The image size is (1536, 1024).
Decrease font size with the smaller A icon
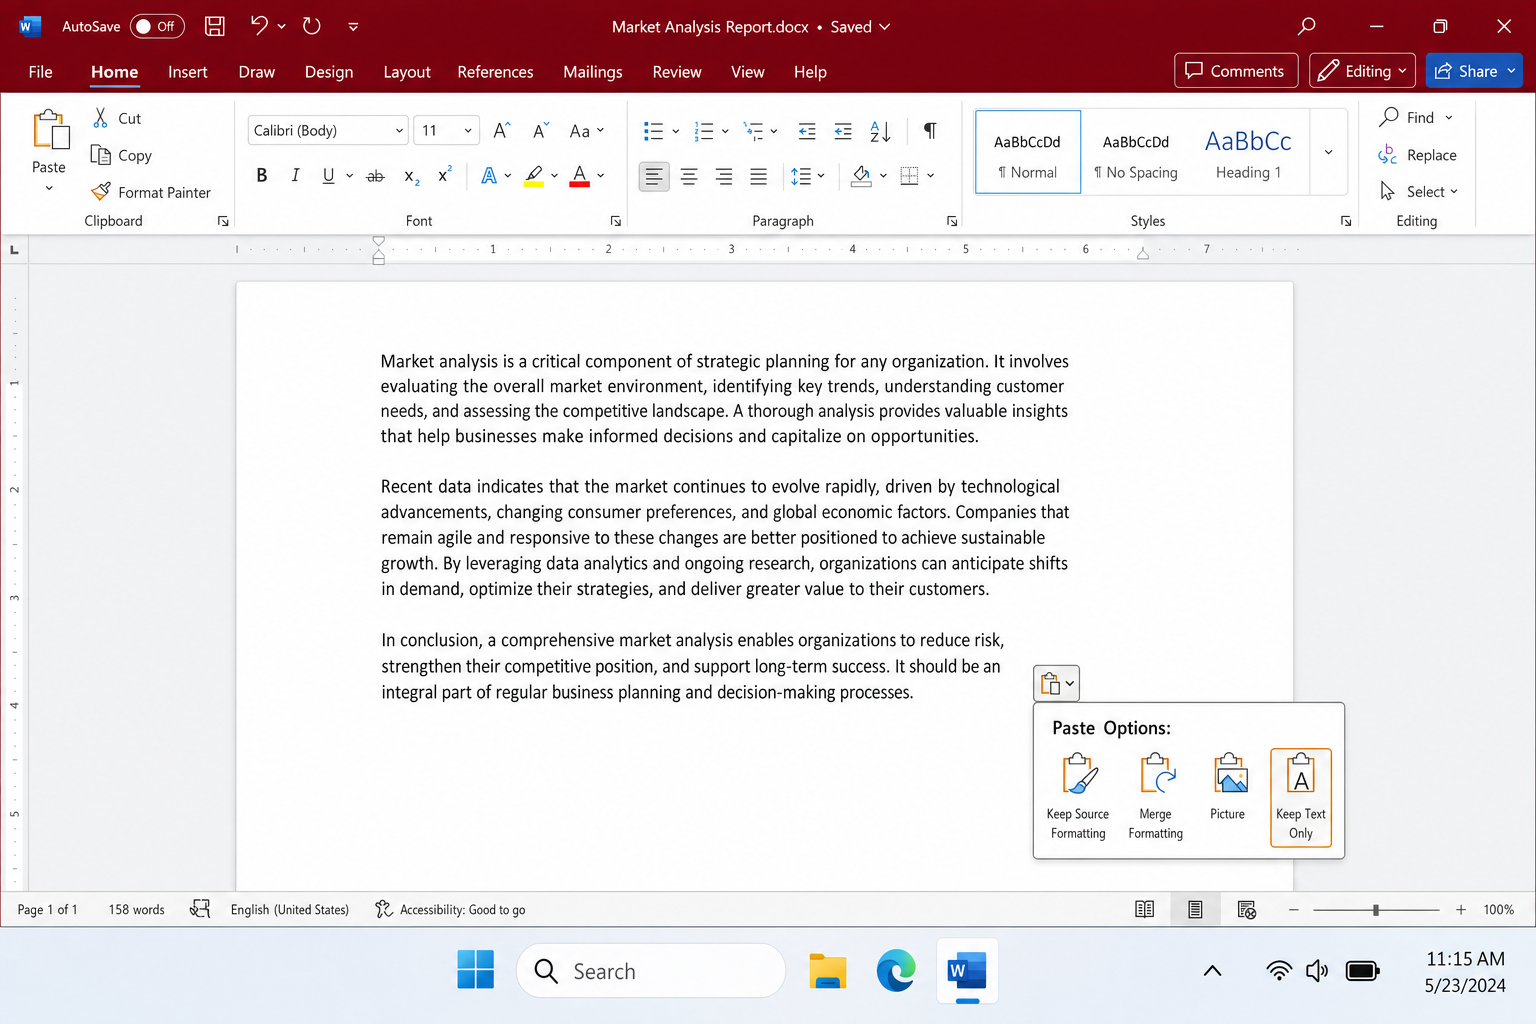540,130
